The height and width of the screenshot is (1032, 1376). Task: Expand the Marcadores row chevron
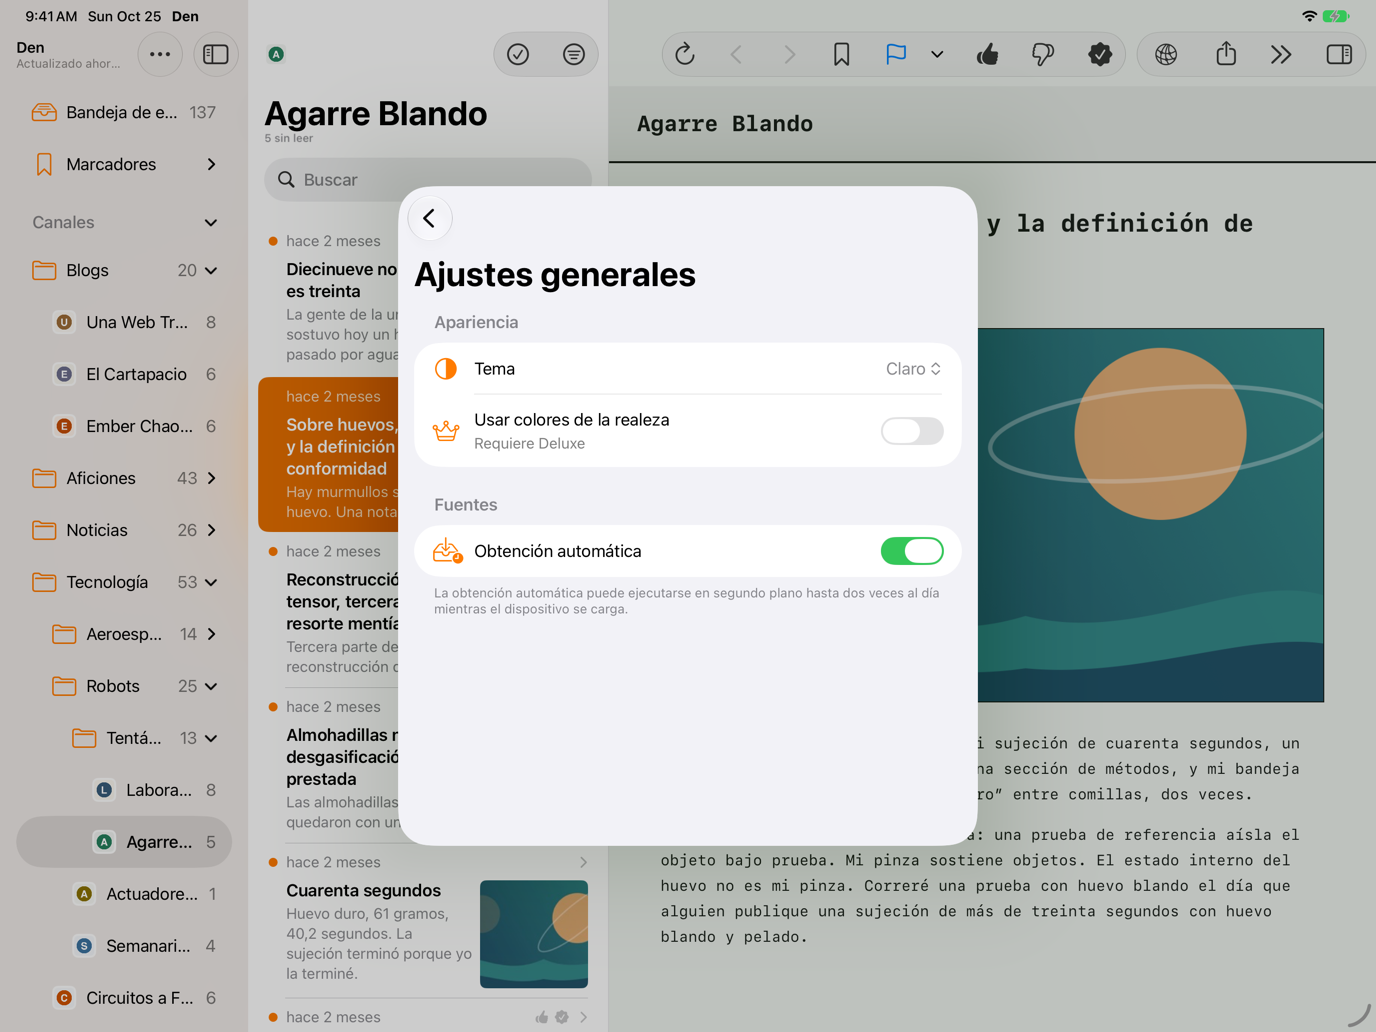pyautogui.click(x=211, y=164)
